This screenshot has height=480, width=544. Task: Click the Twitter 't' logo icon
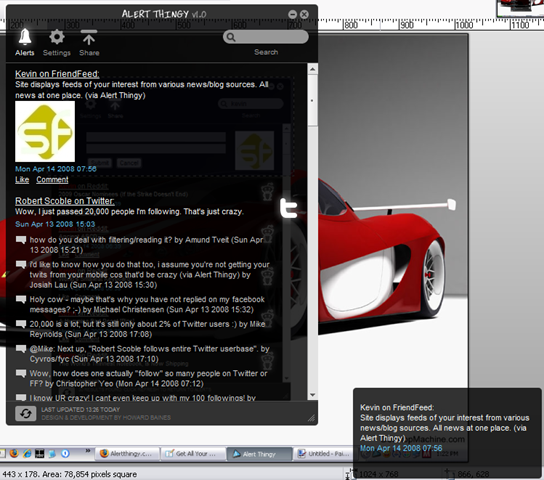click(289, 208)
